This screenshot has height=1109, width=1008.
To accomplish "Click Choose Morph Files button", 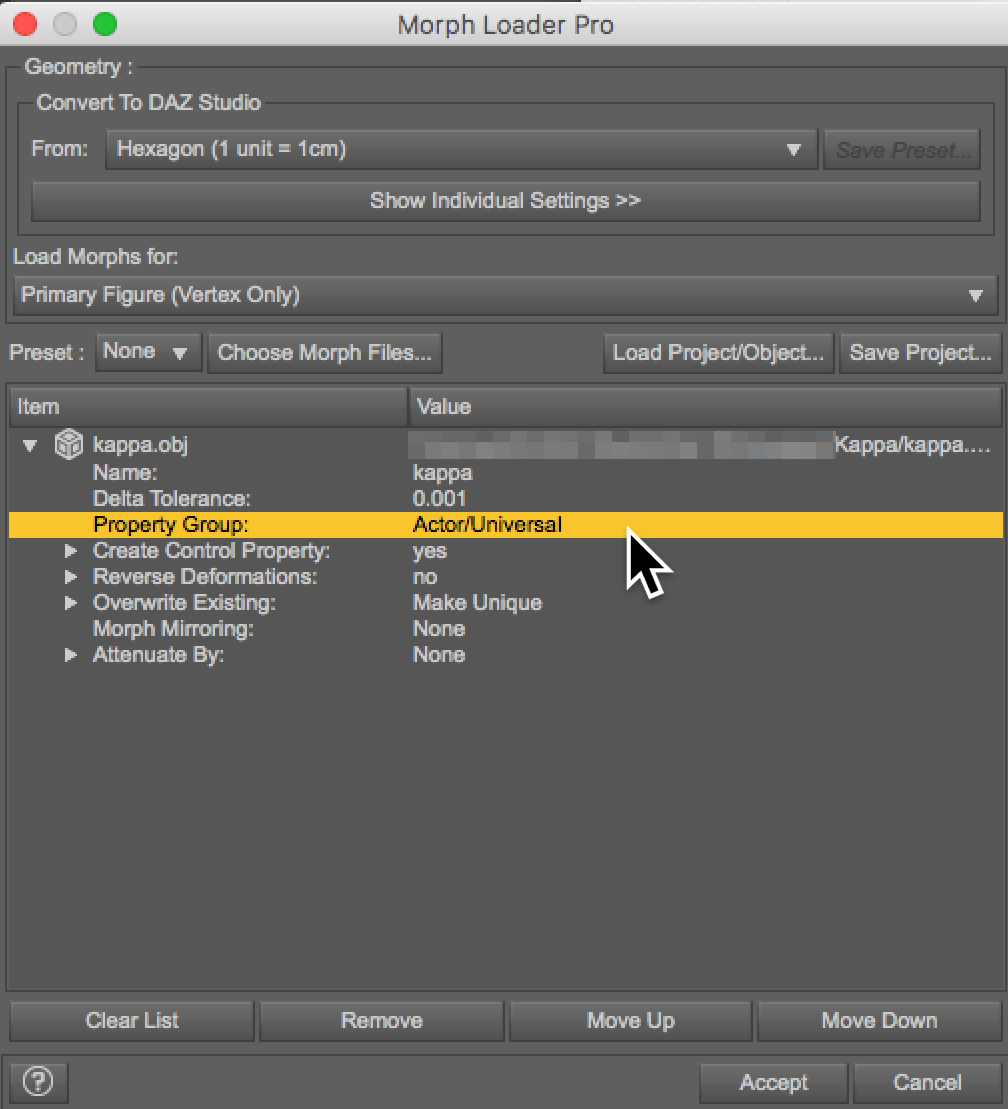I will pyautogui.click(x=324, y=352).
